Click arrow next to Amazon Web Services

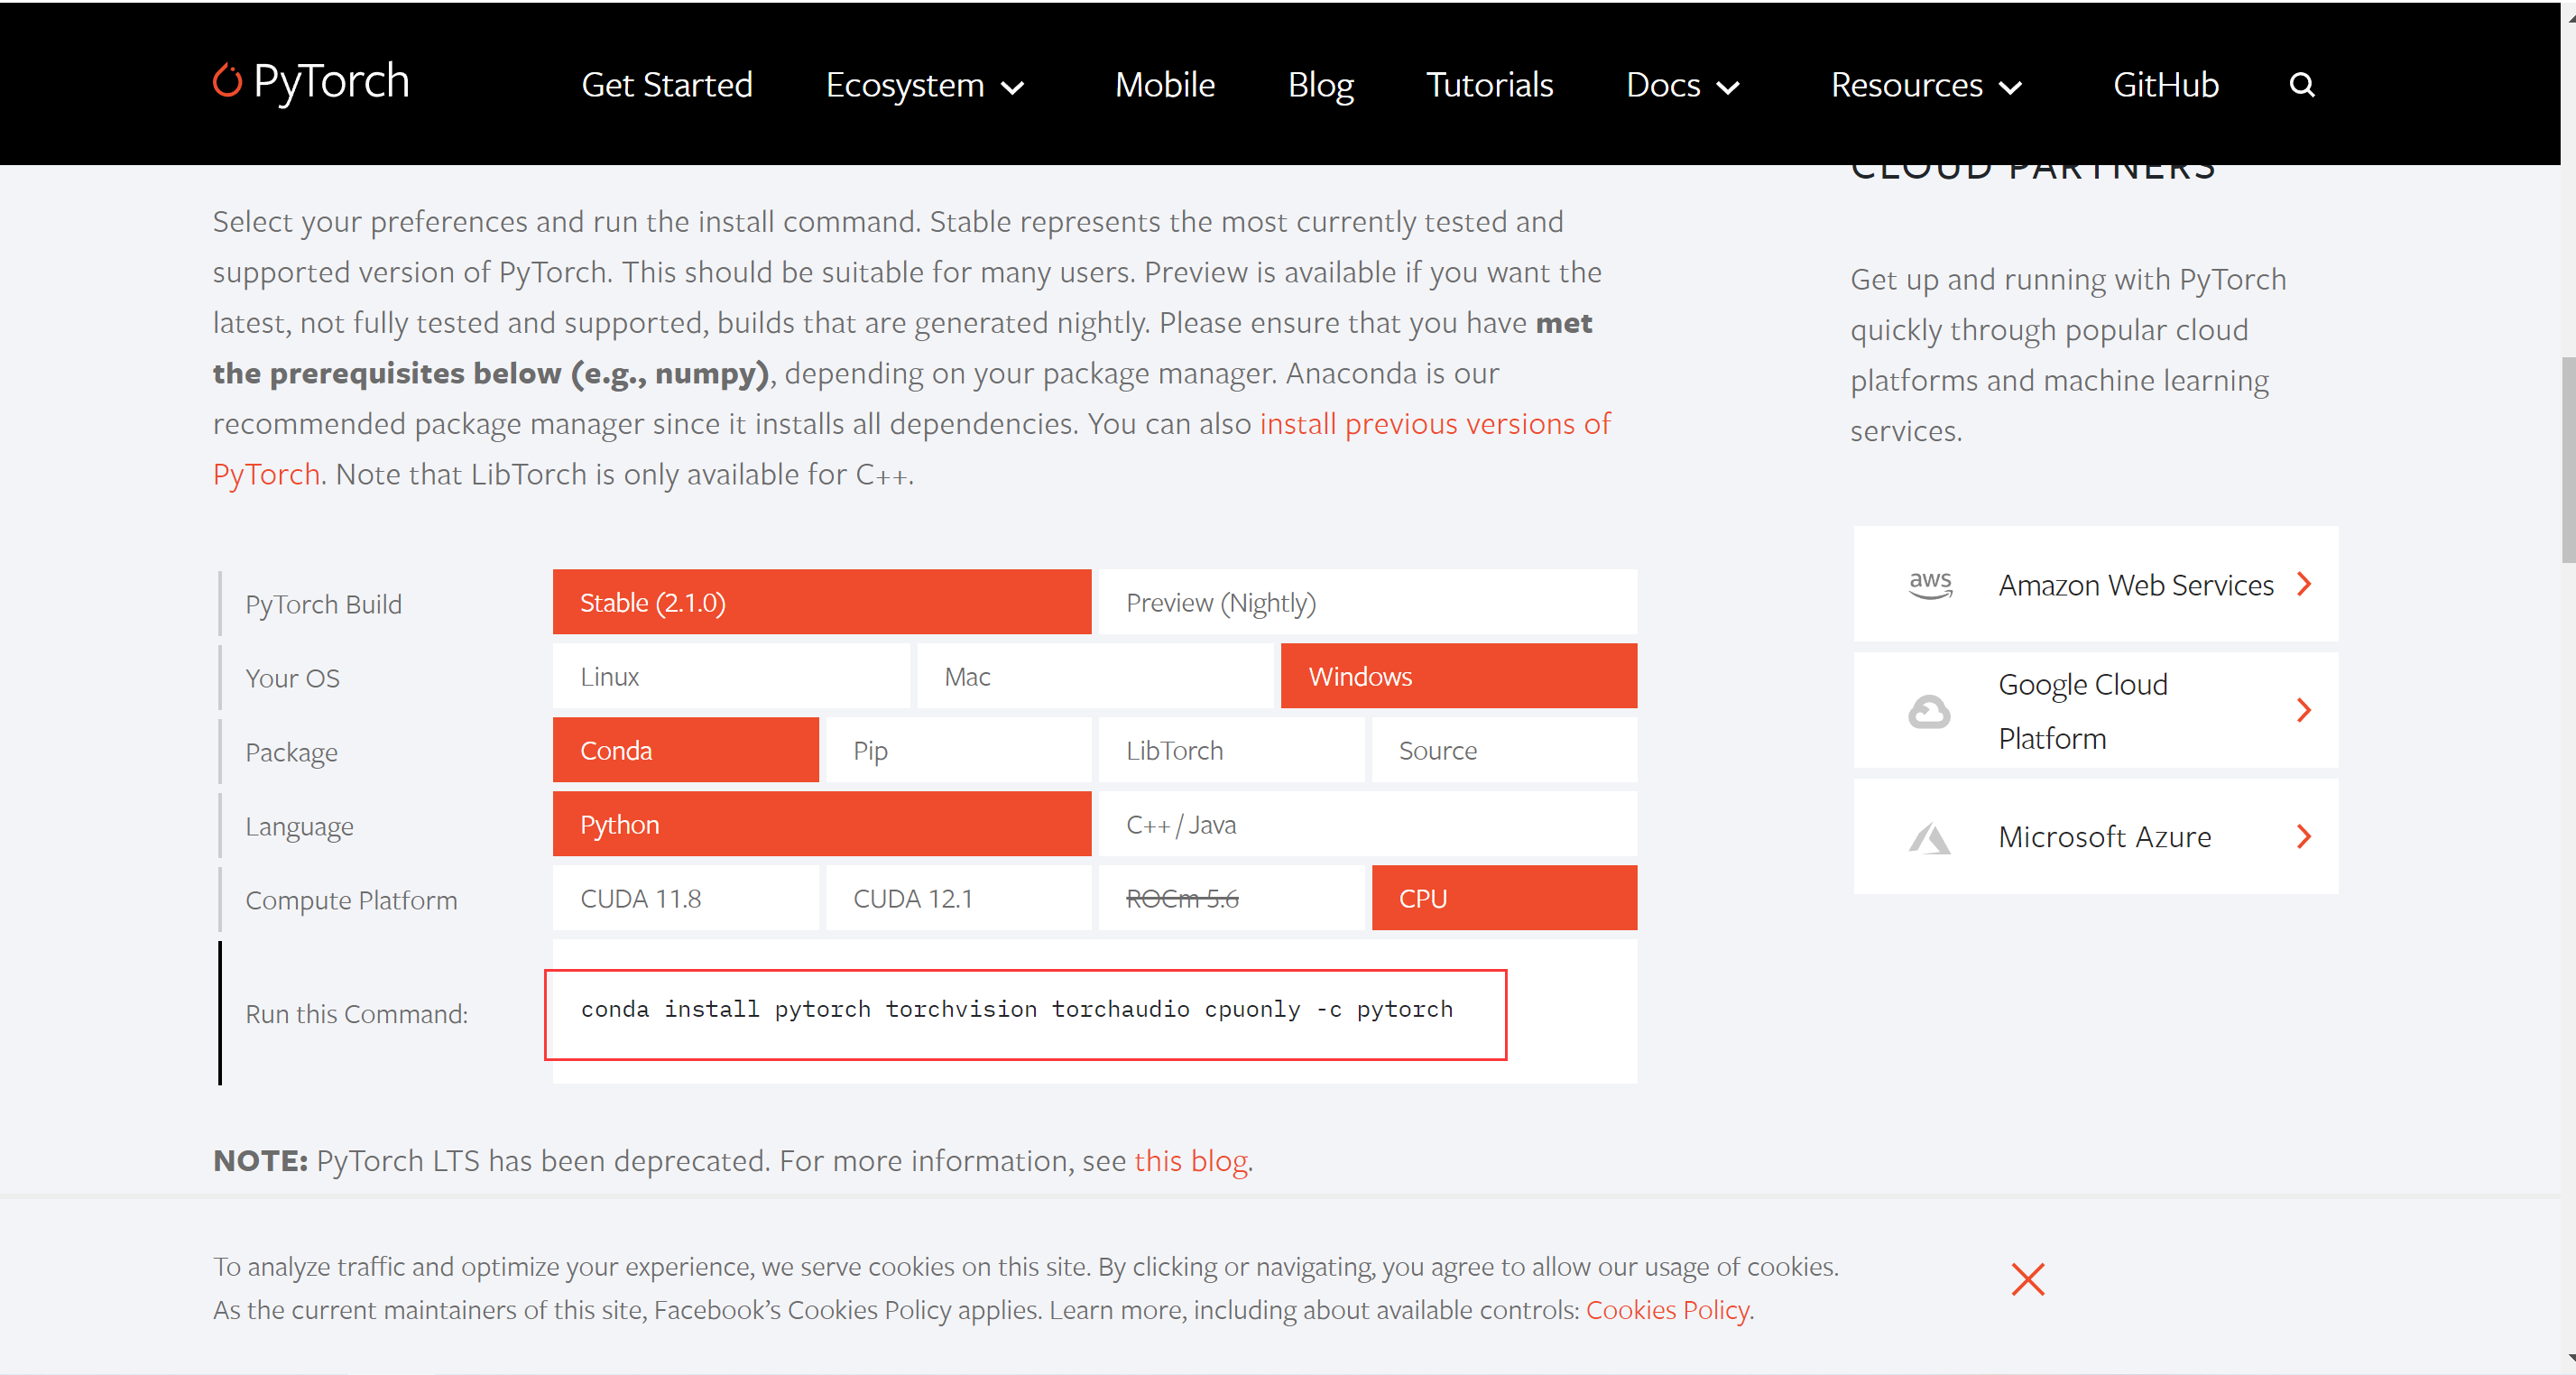(x=2304, y=584)
